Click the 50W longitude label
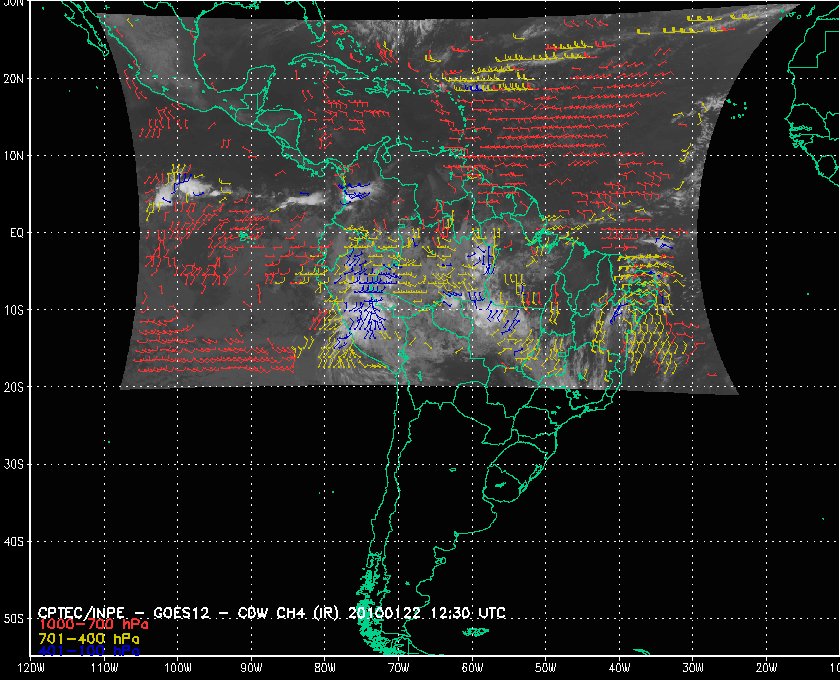 [x=545, y=668]
